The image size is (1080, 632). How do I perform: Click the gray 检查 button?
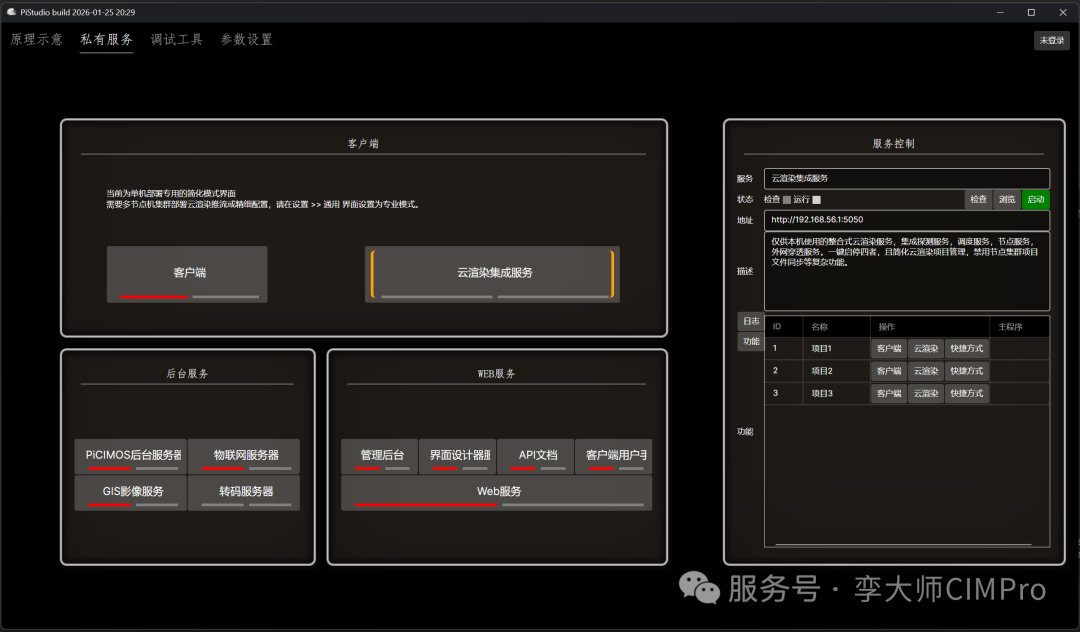[x=979, y=200]
